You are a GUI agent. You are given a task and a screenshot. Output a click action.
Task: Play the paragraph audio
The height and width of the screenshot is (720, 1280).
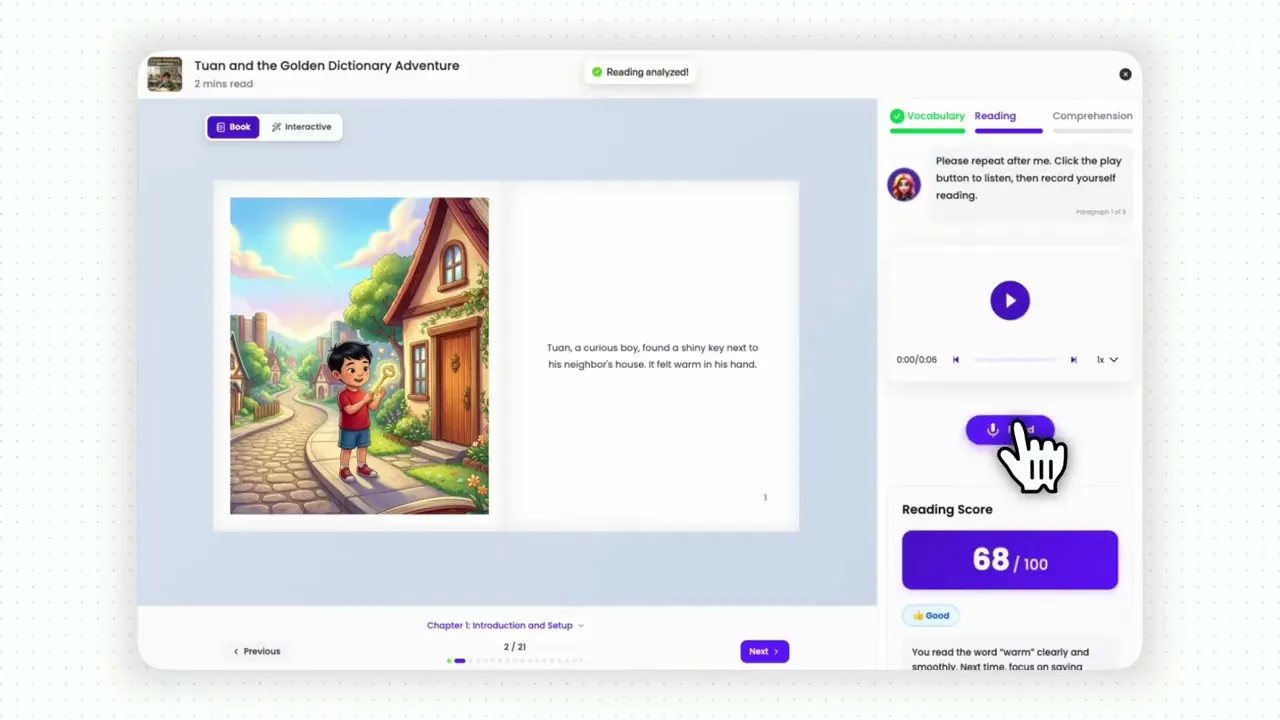[x=1010, y=301]
